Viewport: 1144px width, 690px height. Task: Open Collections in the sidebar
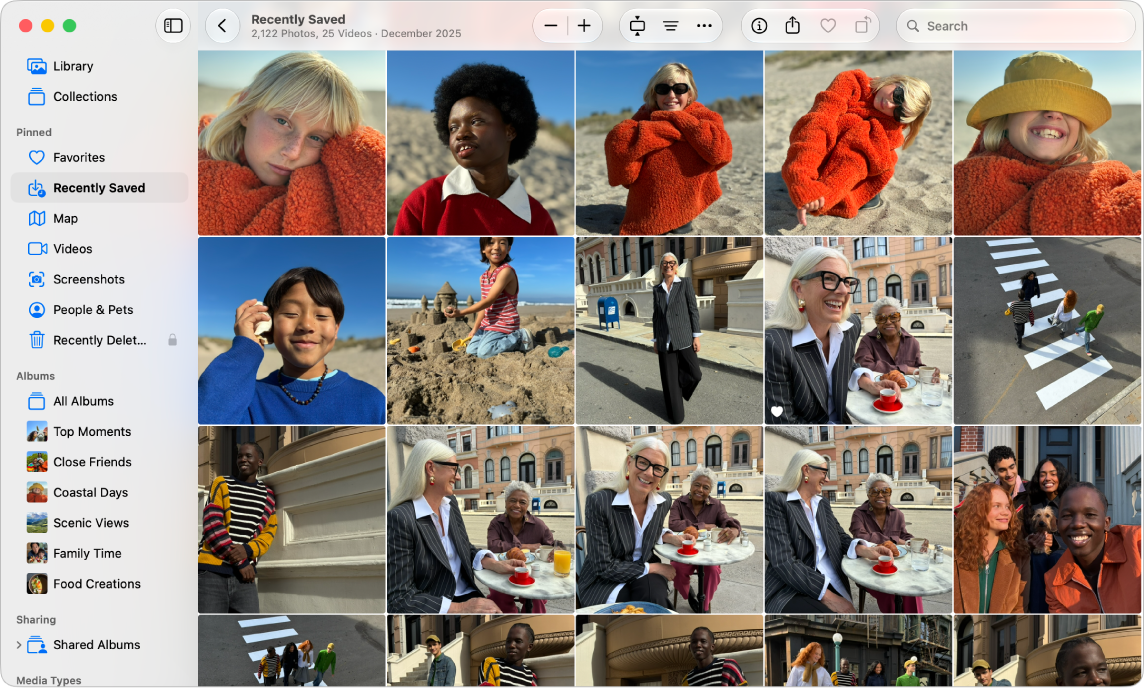click(x=99, y=97)
